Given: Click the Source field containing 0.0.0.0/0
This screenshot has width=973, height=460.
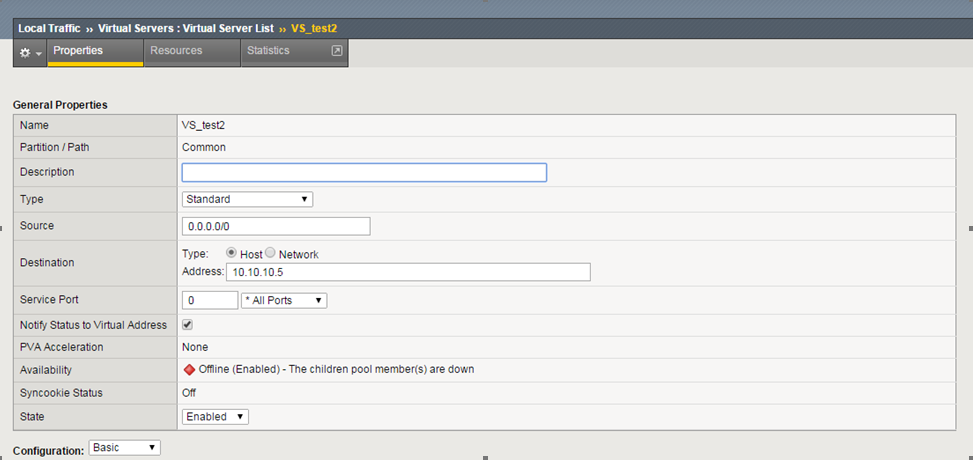Looking at the screenshot, I should pos(276,226).
